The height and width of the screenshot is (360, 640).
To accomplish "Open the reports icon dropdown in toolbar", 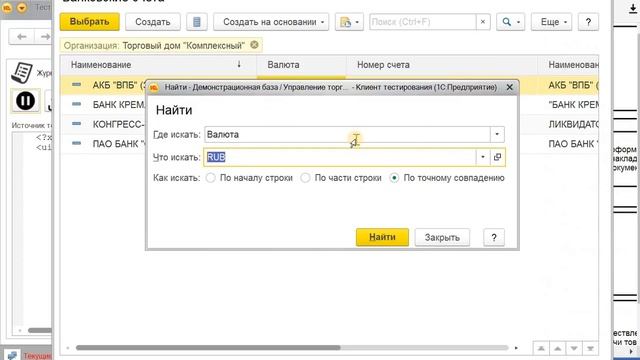I will click(x=349, y=22).
